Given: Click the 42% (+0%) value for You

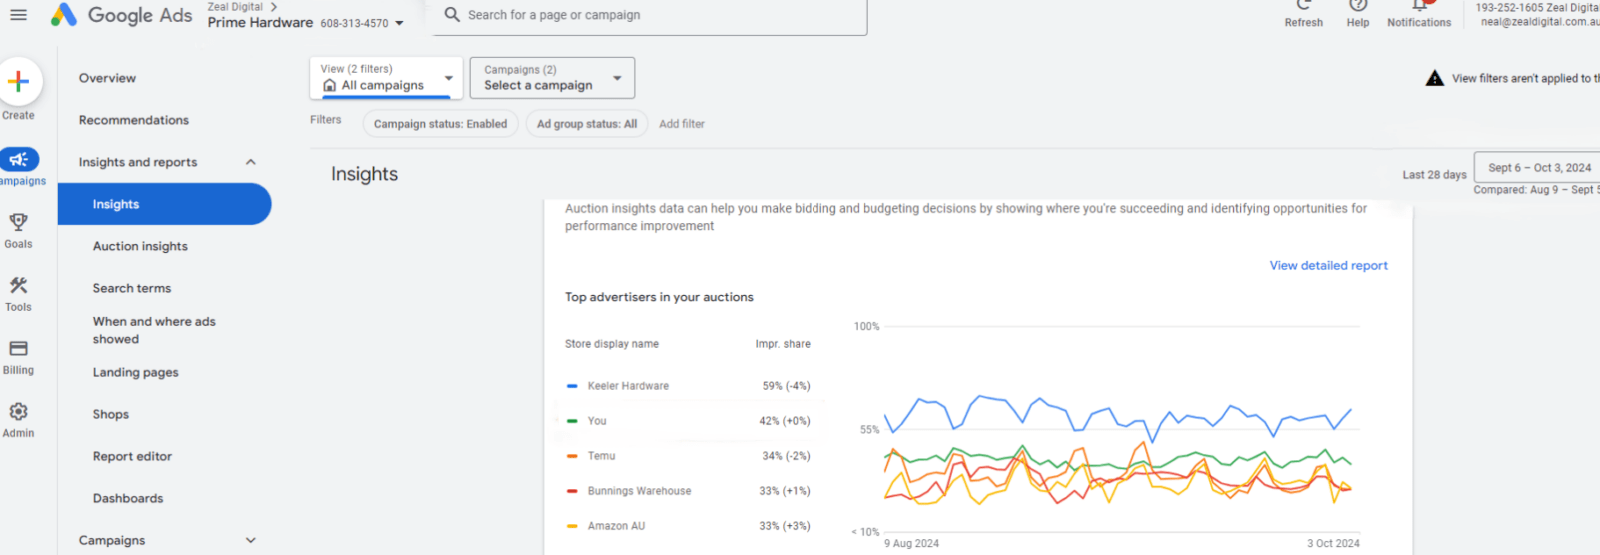Looking at the screenshot, I should 785,421.
